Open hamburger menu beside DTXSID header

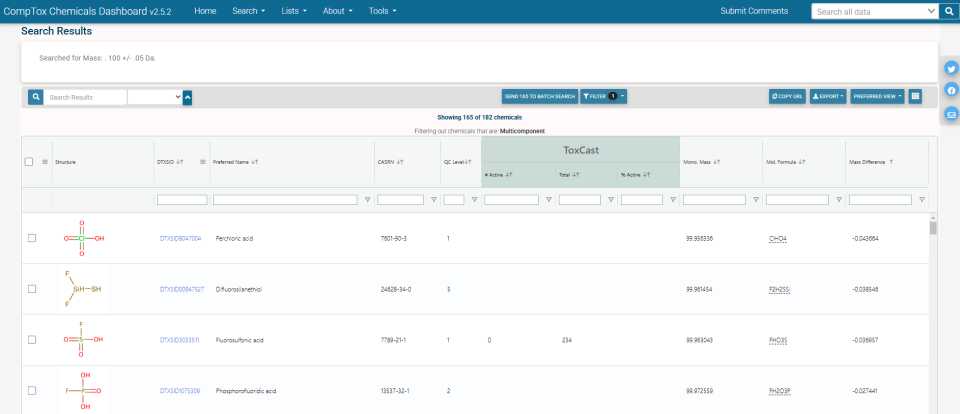pos(203,162)
